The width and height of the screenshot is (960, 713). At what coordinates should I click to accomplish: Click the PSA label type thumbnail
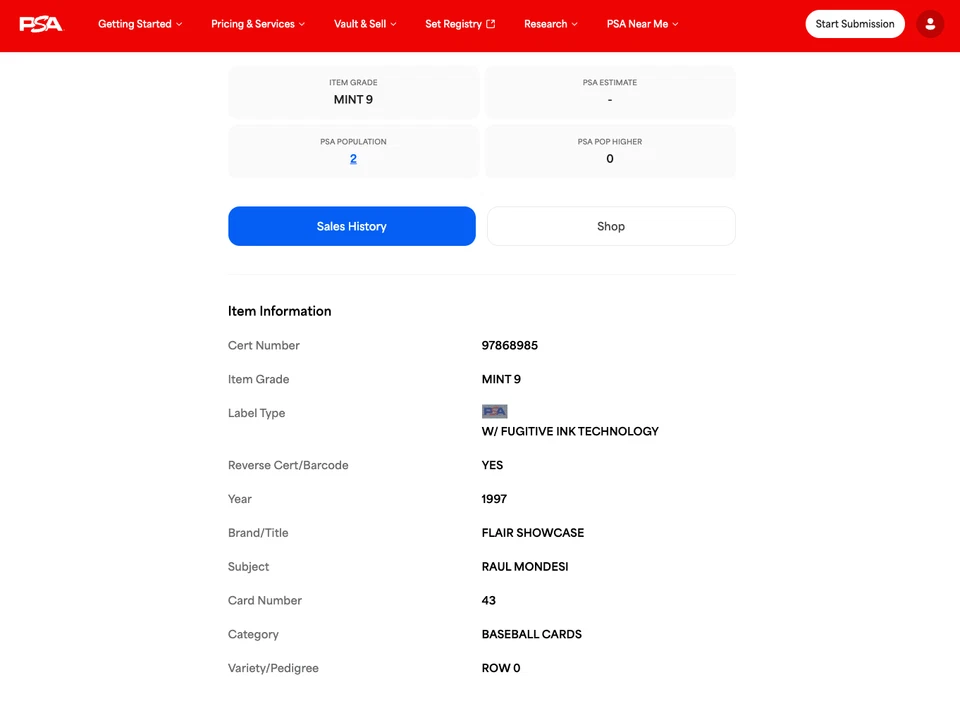[494, 411]
